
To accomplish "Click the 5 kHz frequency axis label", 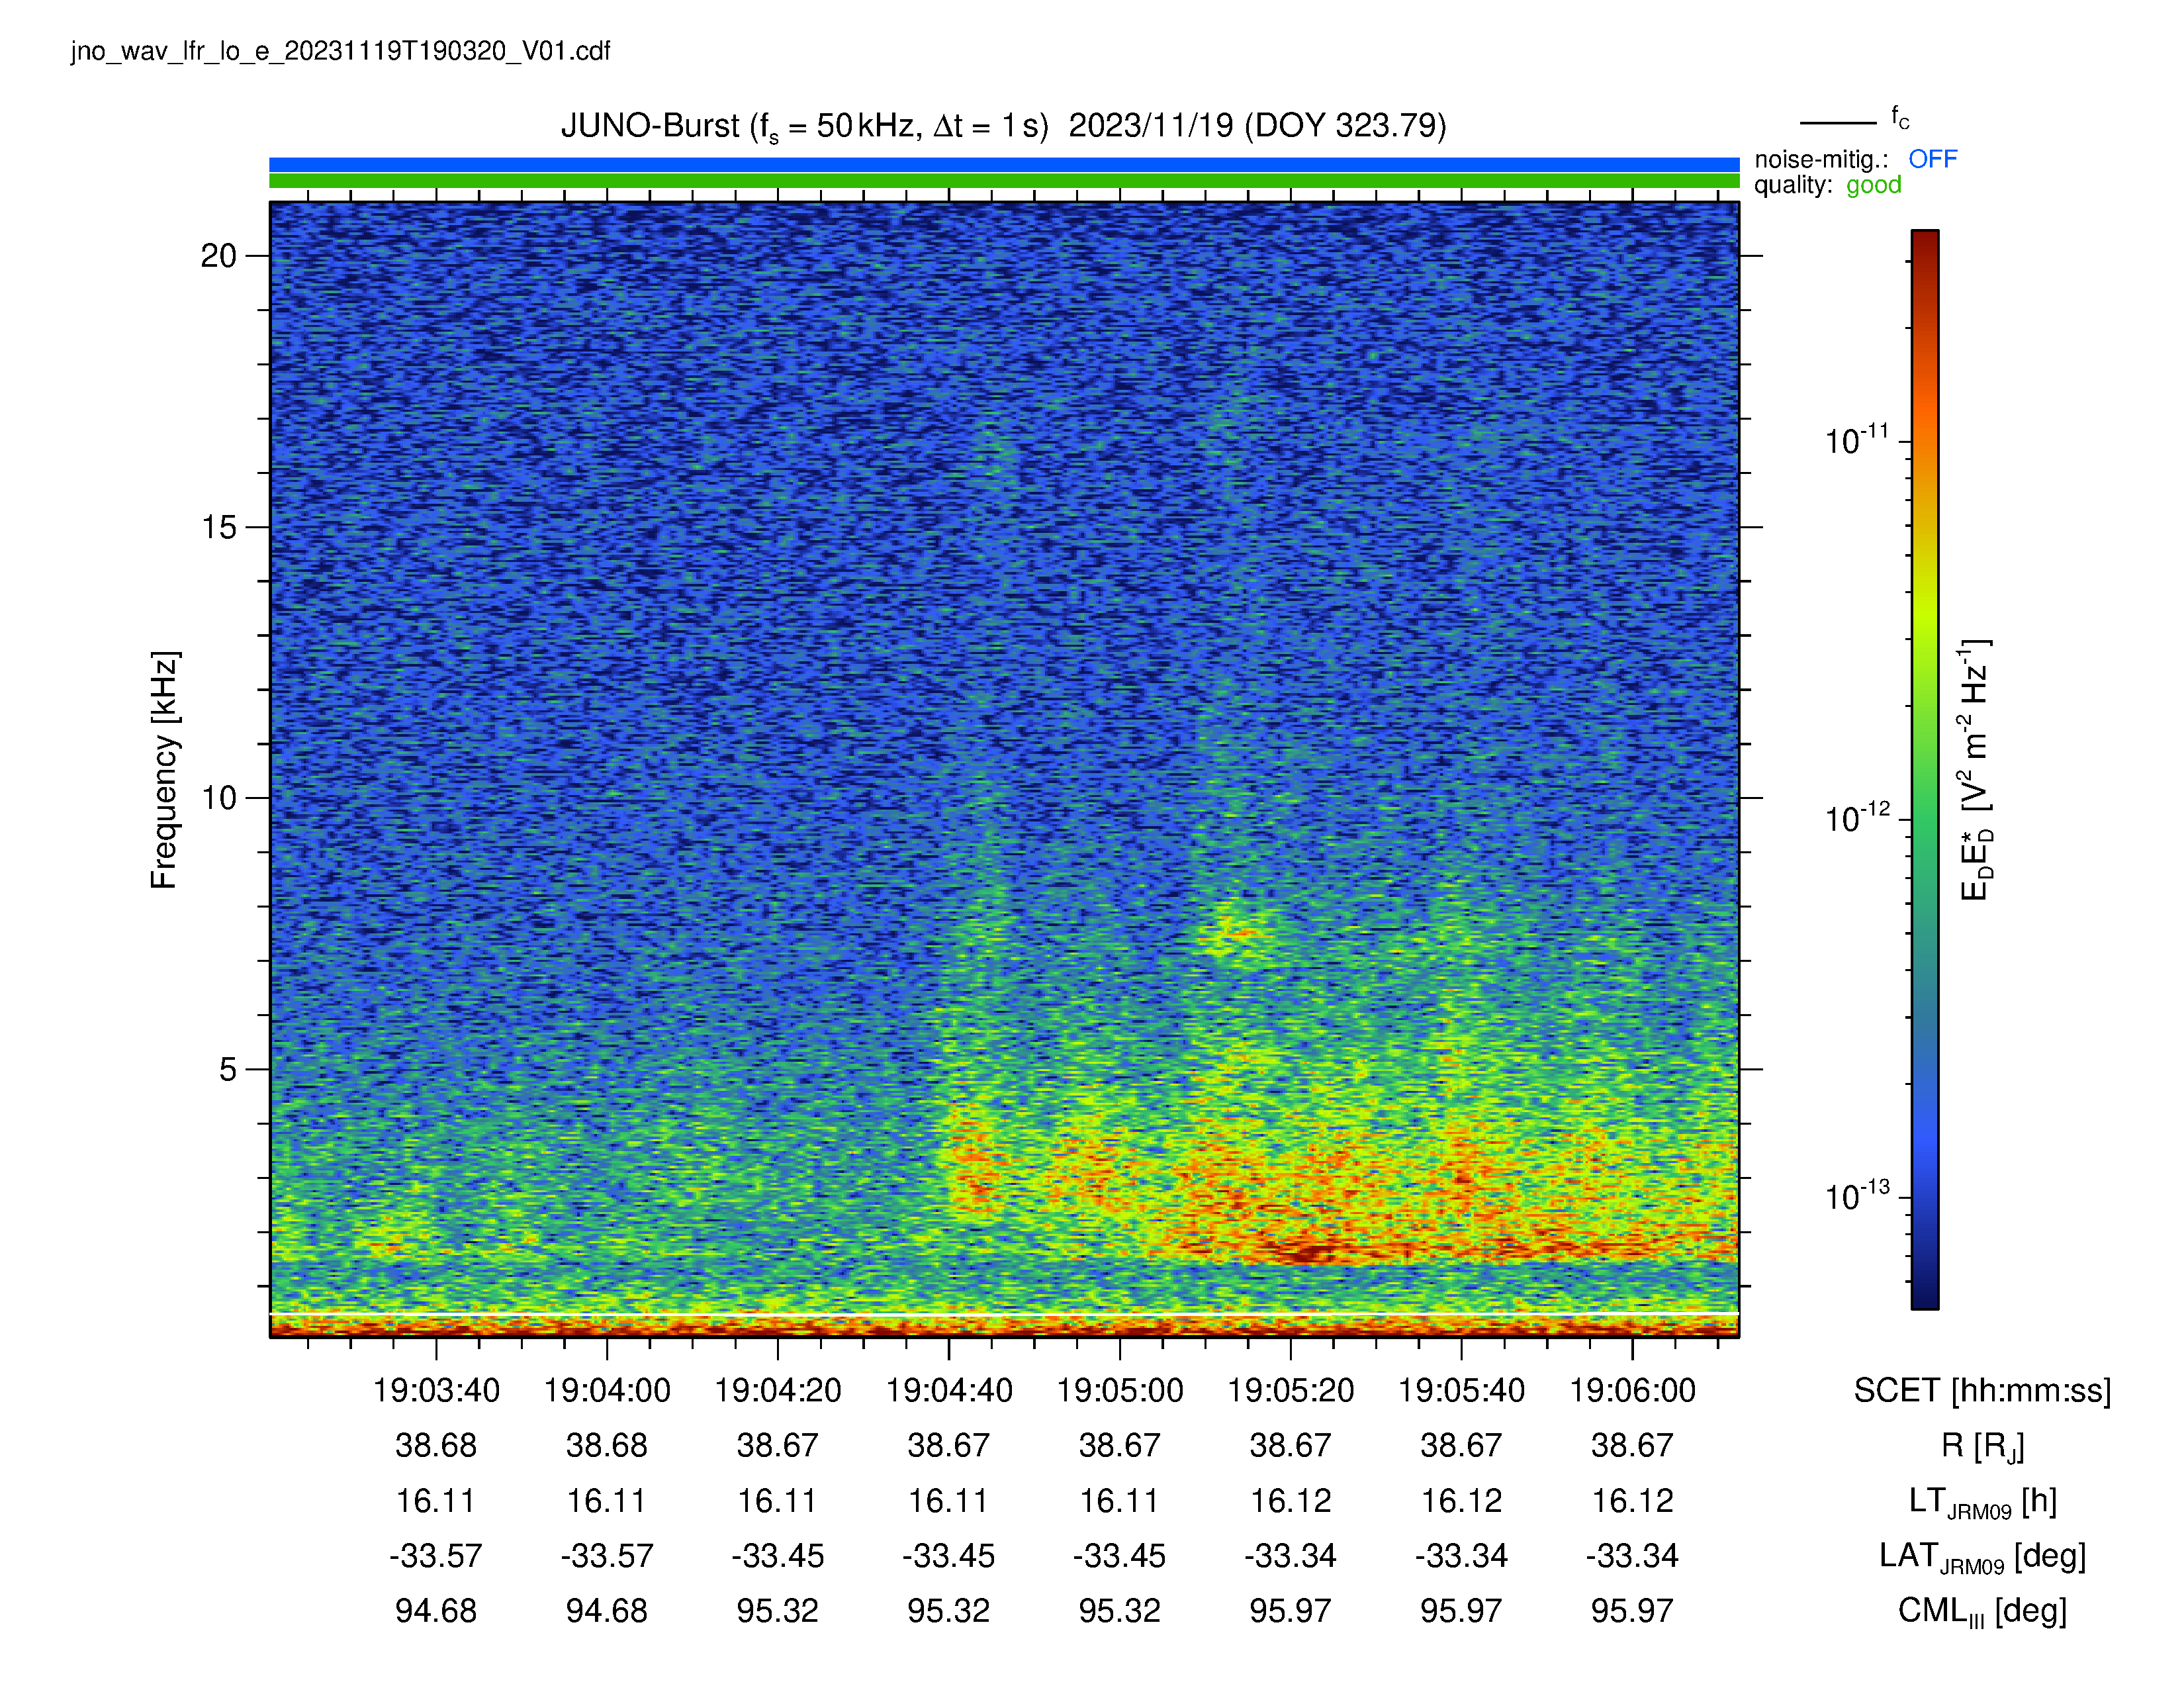I will (x=228, y=1069).
